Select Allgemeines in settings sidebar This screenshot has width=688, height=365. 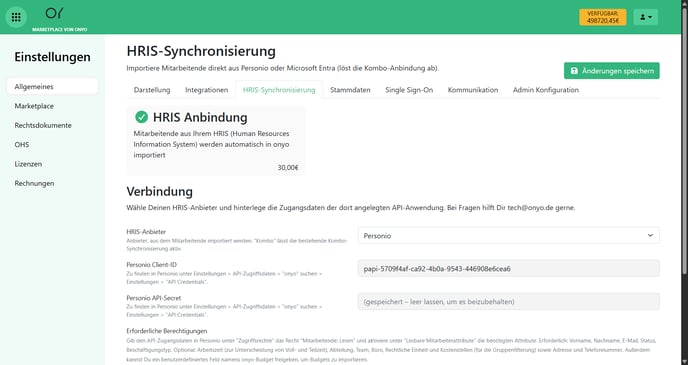[52, 86]
